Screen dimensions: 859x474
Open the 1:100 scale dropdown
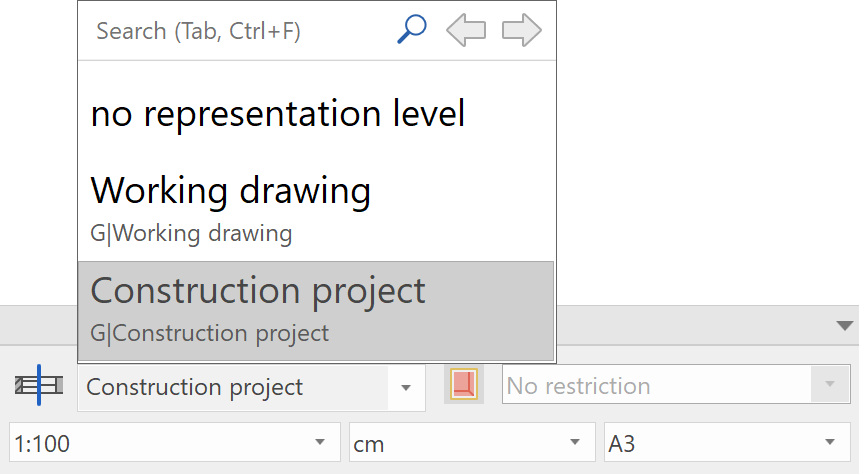click(160, 443)
